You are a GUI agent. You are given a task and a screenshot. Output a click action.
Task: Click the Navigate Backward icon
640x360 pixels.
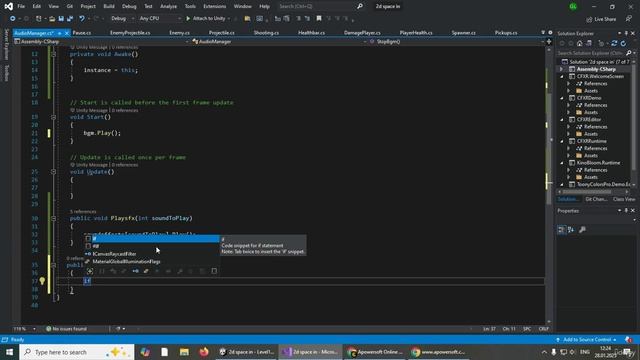pos(13,19)
